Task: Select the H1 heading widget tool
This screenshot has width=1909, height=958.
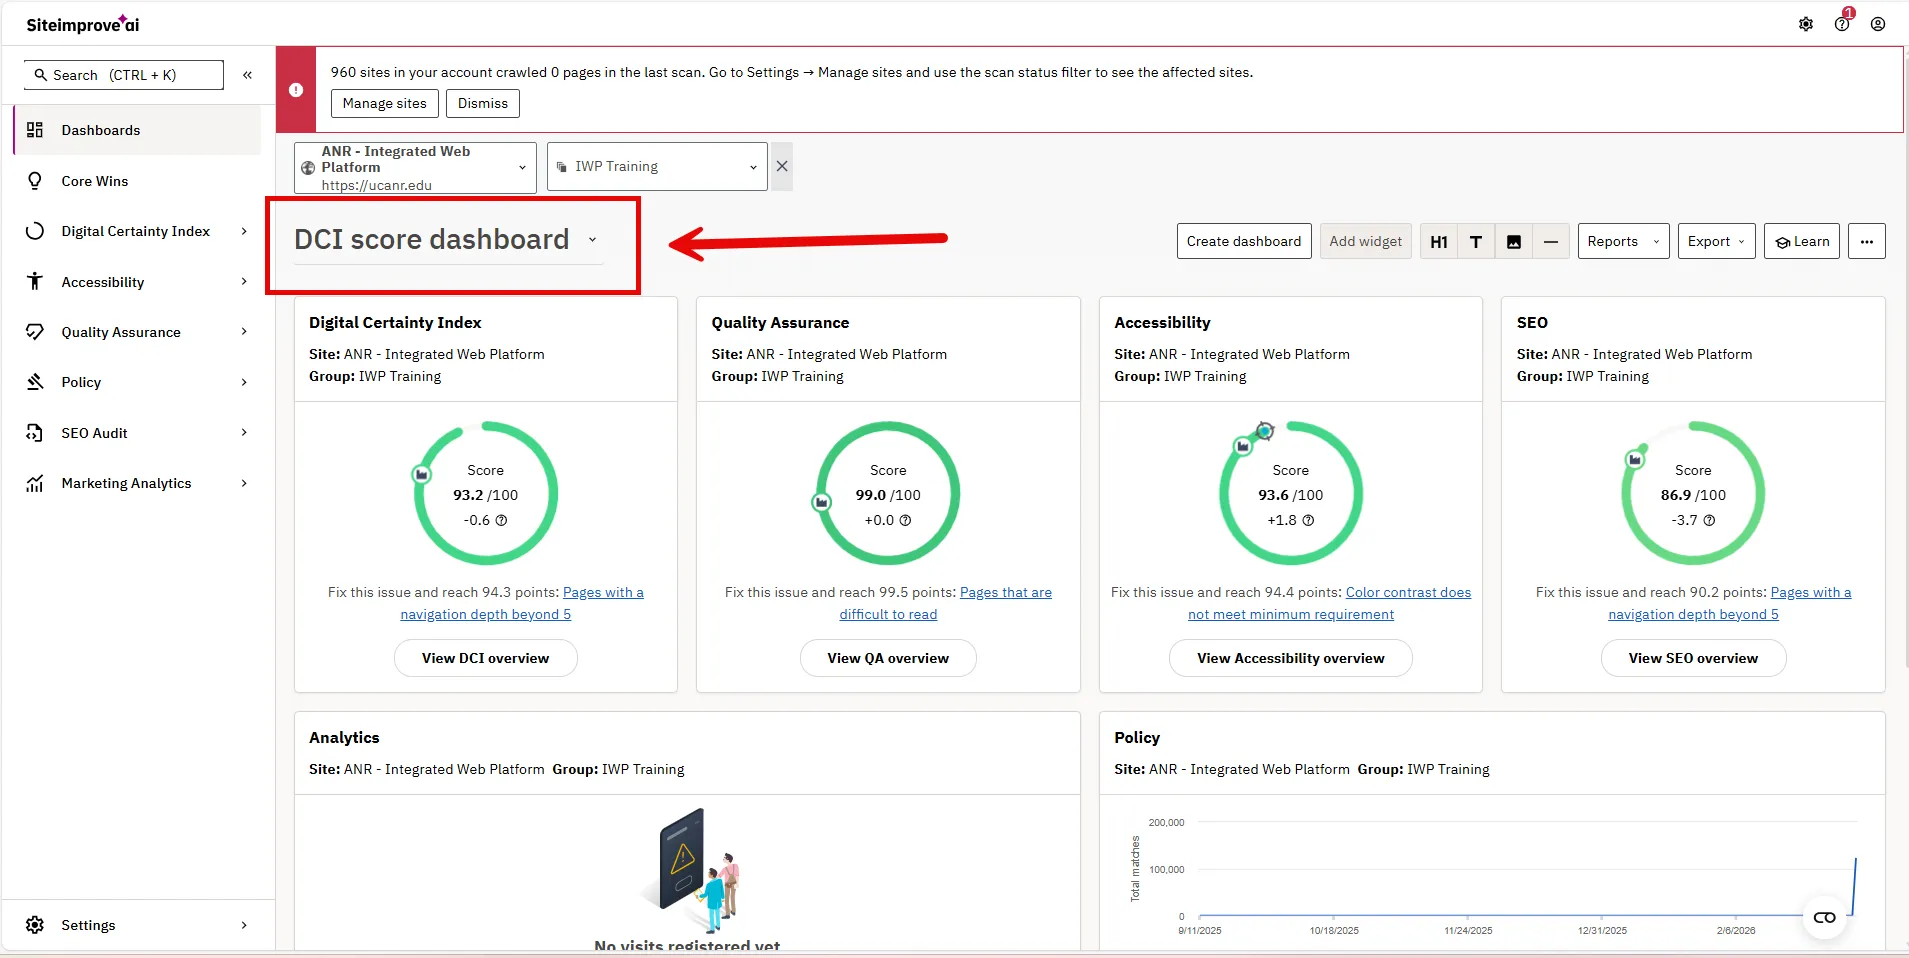Action: tap(1438, 241)
